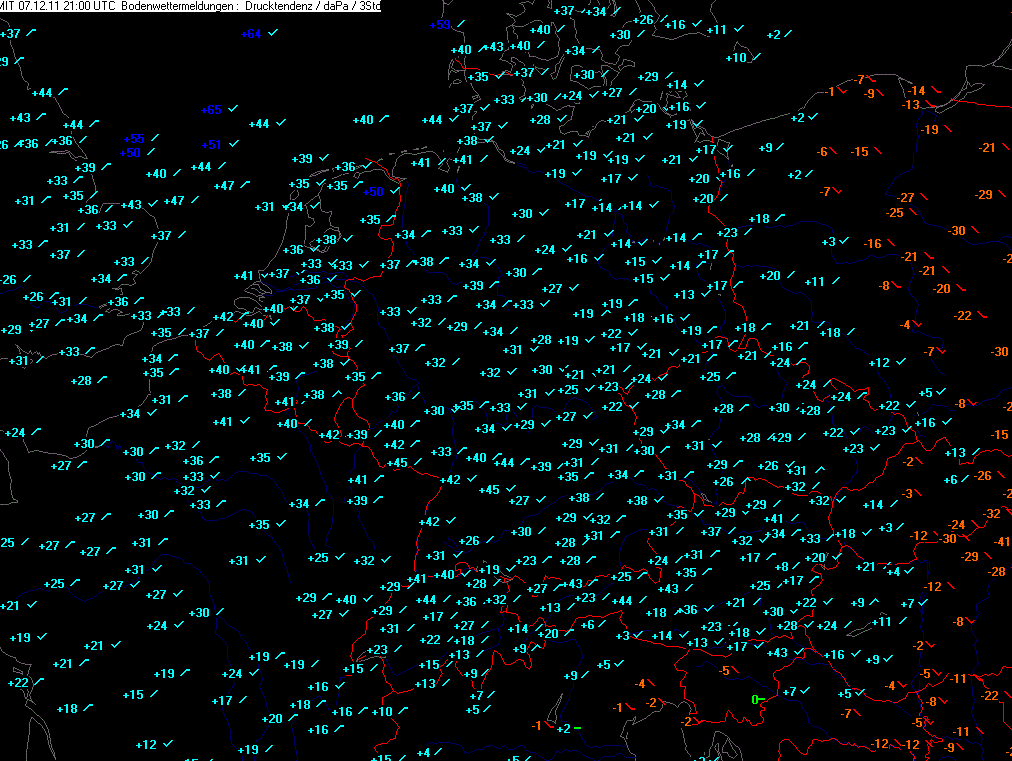Click the Bodenwettermeldungen title text

click(187, 7)
